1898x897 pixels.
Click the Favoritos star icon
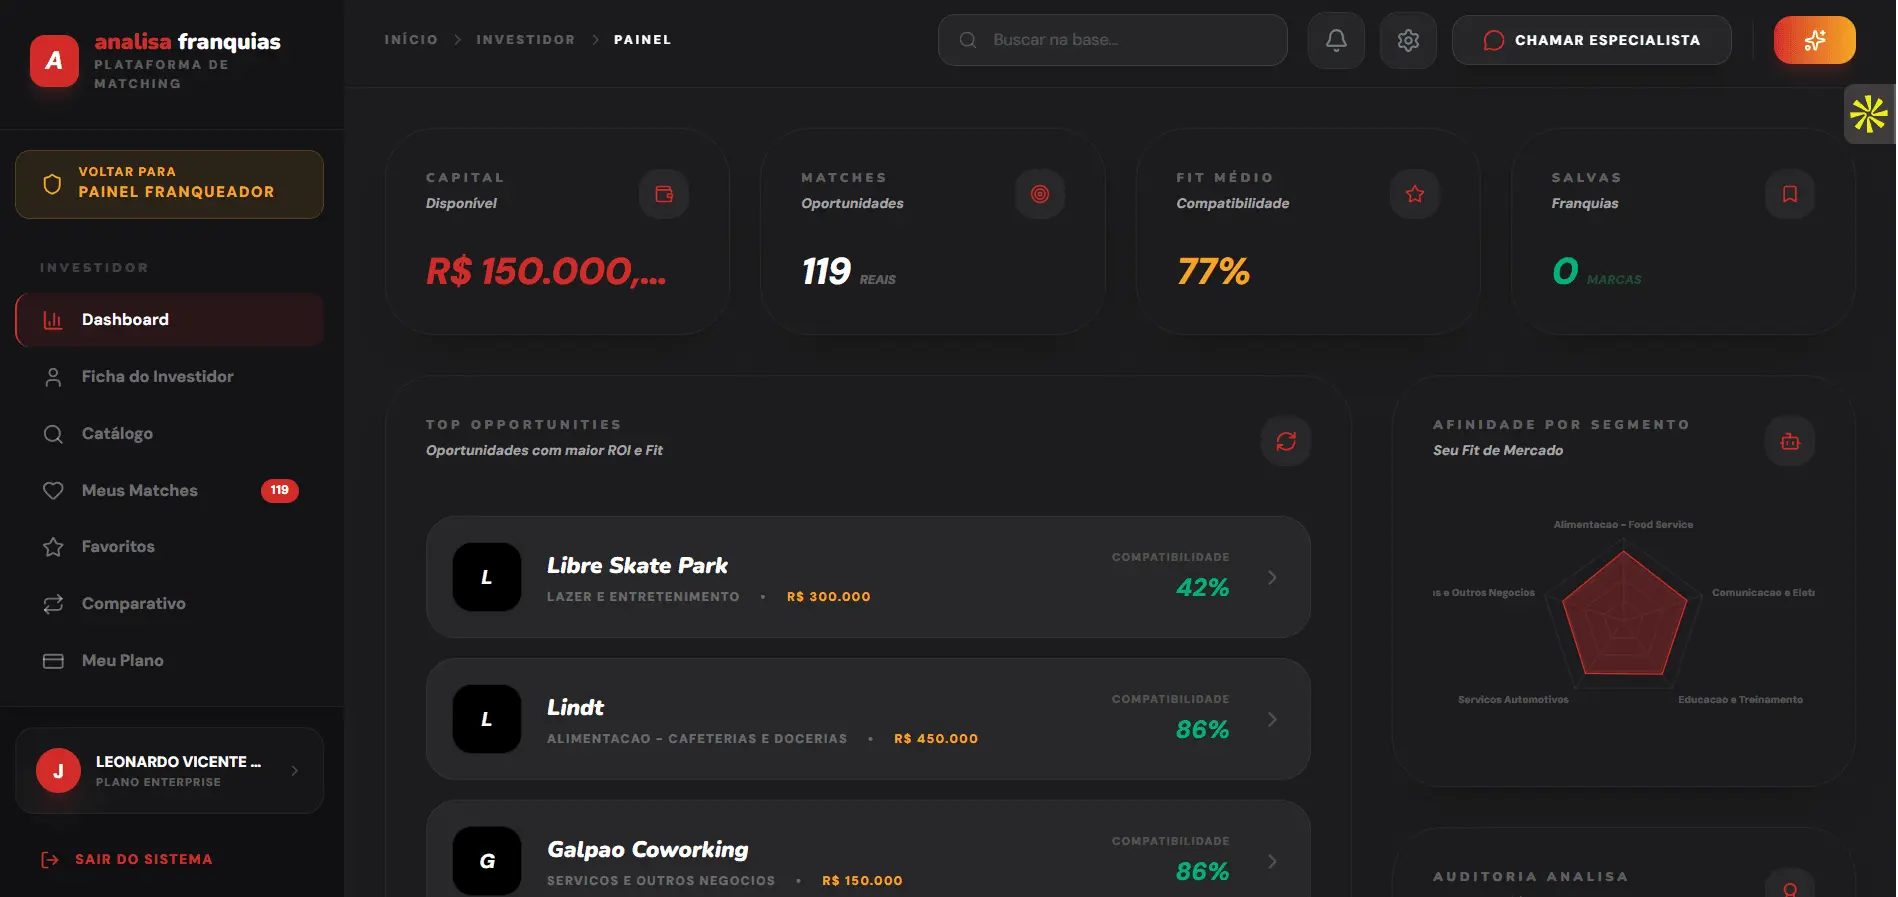pos(53,547)
